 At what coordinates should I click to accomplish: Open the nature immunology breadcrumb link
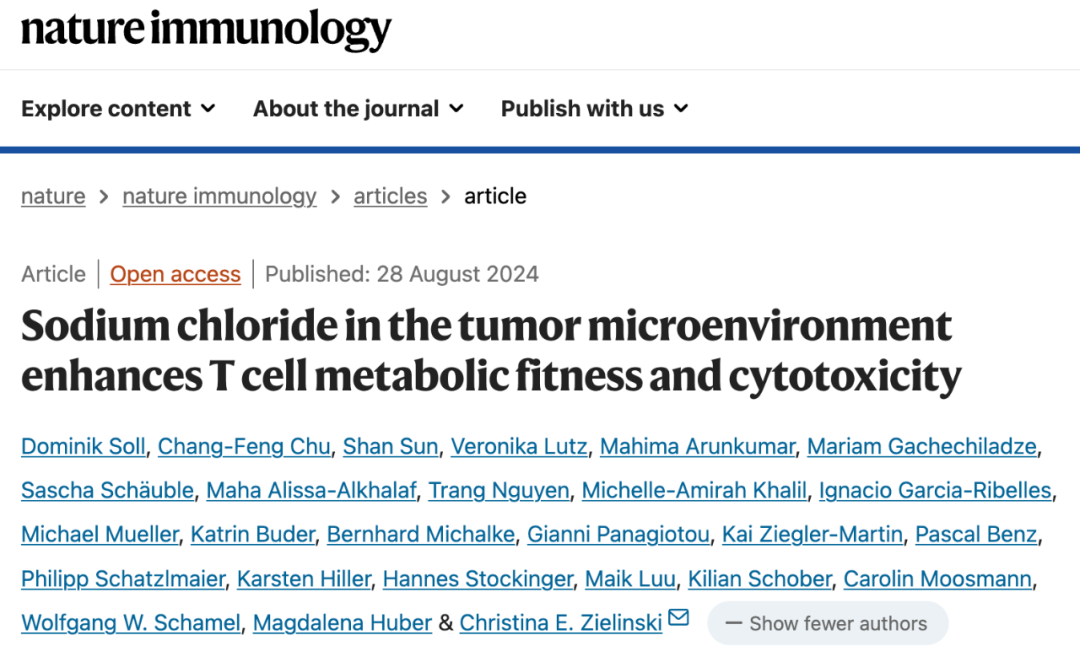click(x=220, y=196)
